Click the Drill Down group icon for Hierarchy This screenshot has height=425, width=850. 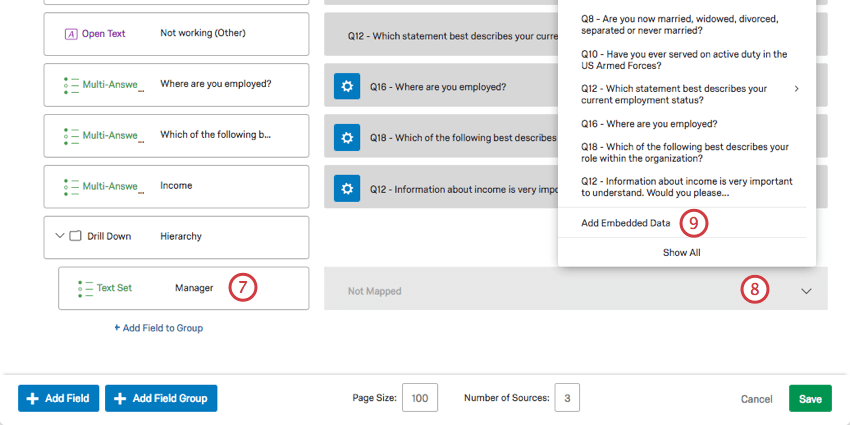click(x=75, y=236)
